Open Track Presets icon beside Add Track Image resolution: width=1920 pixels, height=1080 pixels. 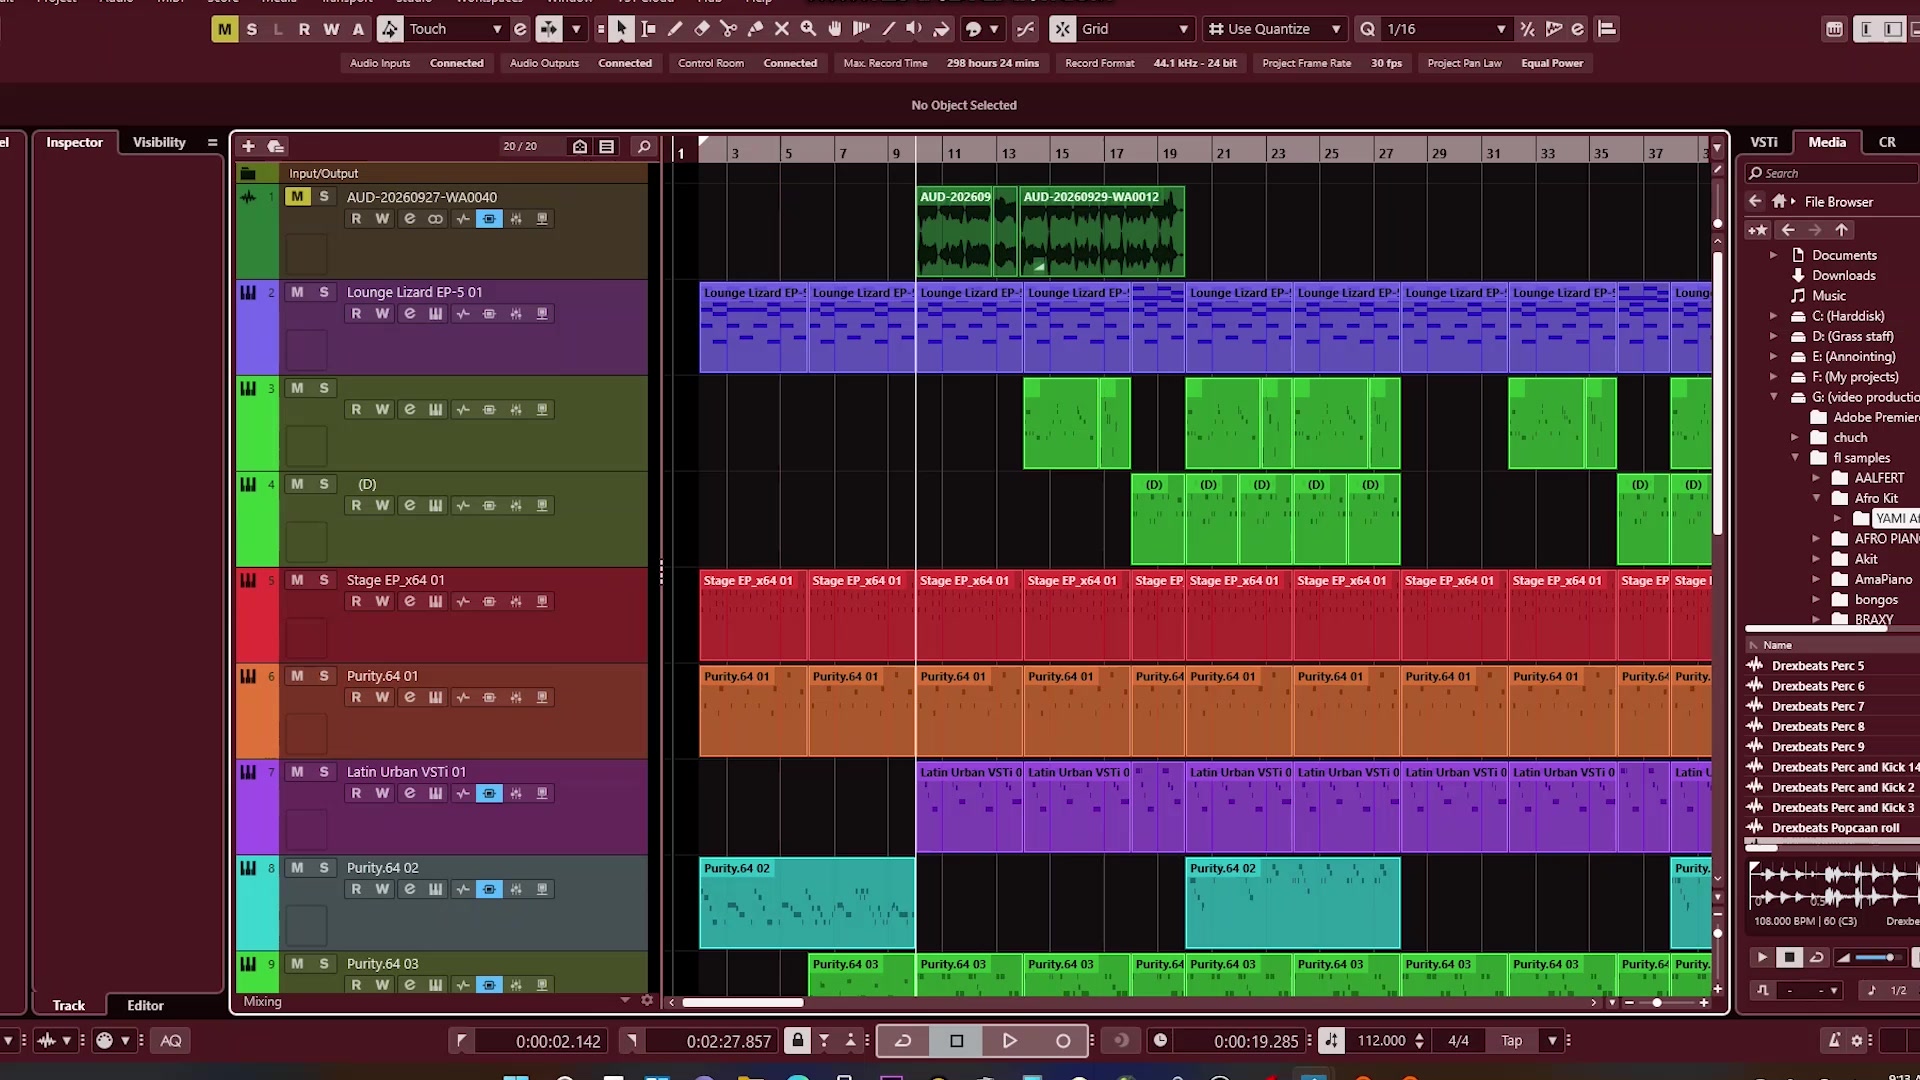click(276, 146)
